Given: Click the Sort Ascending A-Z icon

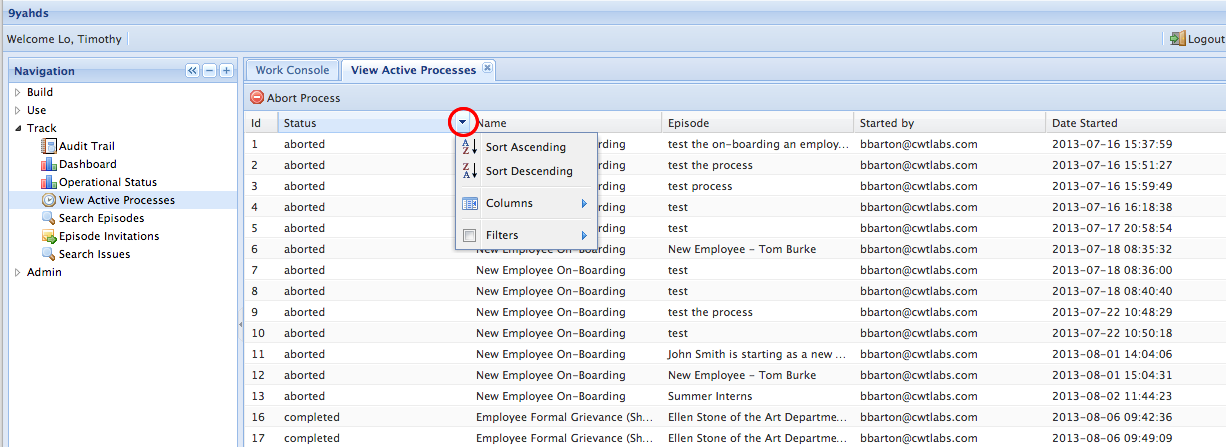Looking at the screenshot, I should [x=469, y=147].
